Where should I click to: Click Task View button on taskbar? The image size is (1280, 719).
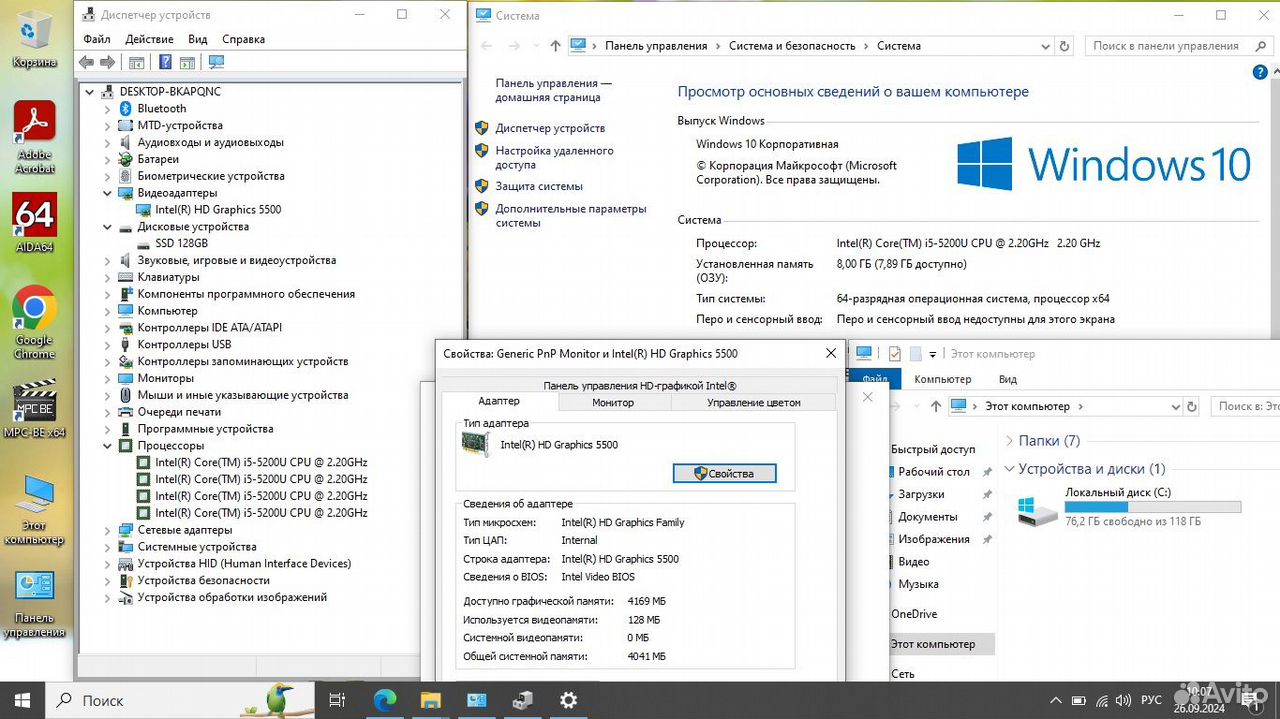[338, 700]
